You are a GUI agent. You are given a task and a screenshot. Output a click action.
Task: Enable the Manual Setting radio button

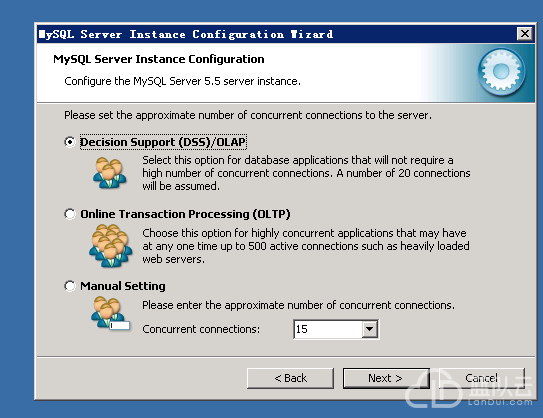pos(70,286)
